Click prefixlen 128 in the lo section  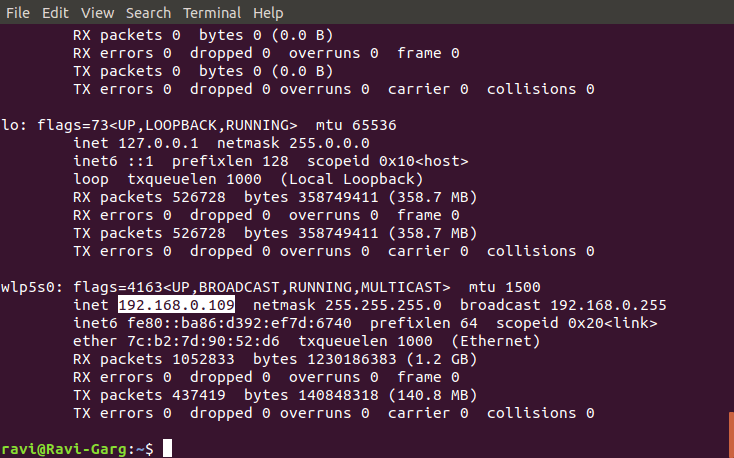click(230, 161)
